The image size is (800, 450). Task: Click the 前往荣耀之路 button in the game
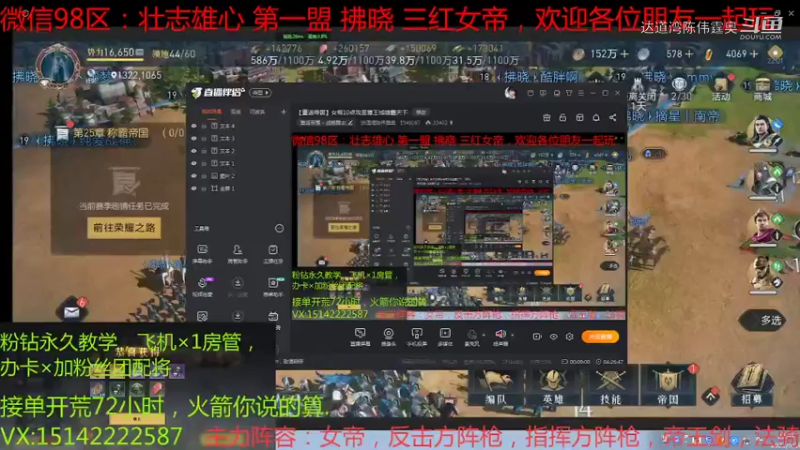[x=124, y=228]
